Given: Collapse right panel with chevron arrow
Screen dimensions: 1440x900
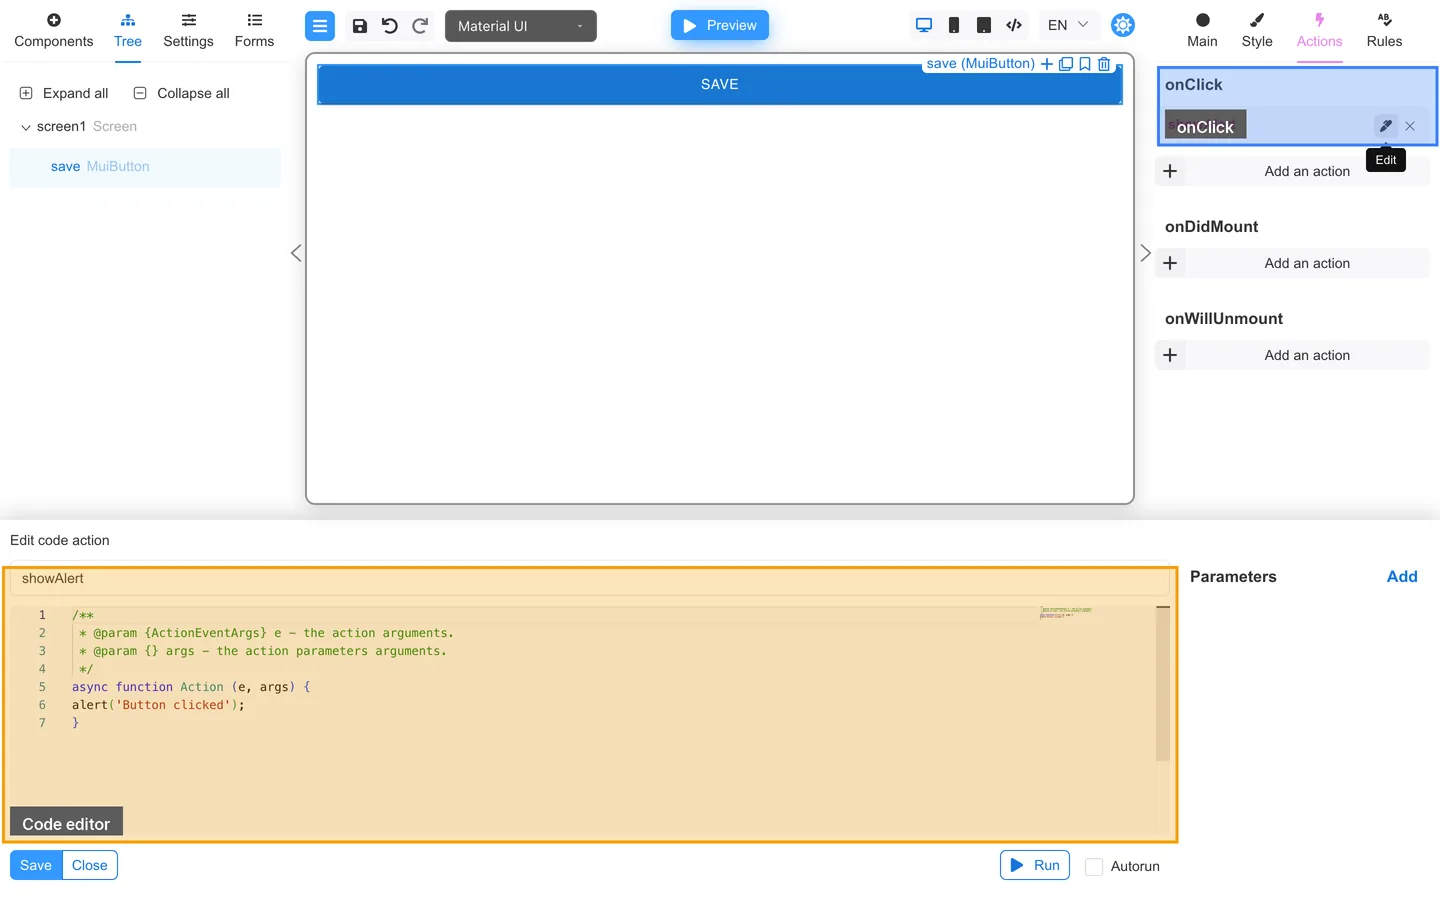Looking at the screenshot, I should coord(1145,253).
